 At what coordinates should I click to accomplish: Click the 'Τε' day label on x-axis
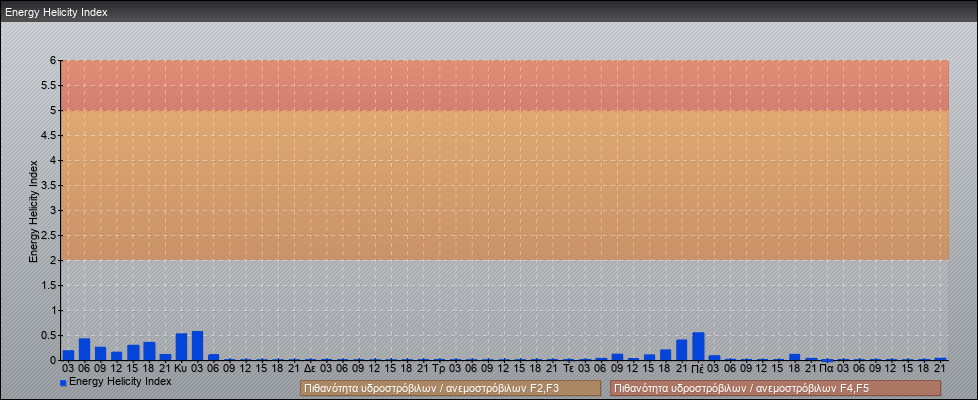[x=568, y=369]
